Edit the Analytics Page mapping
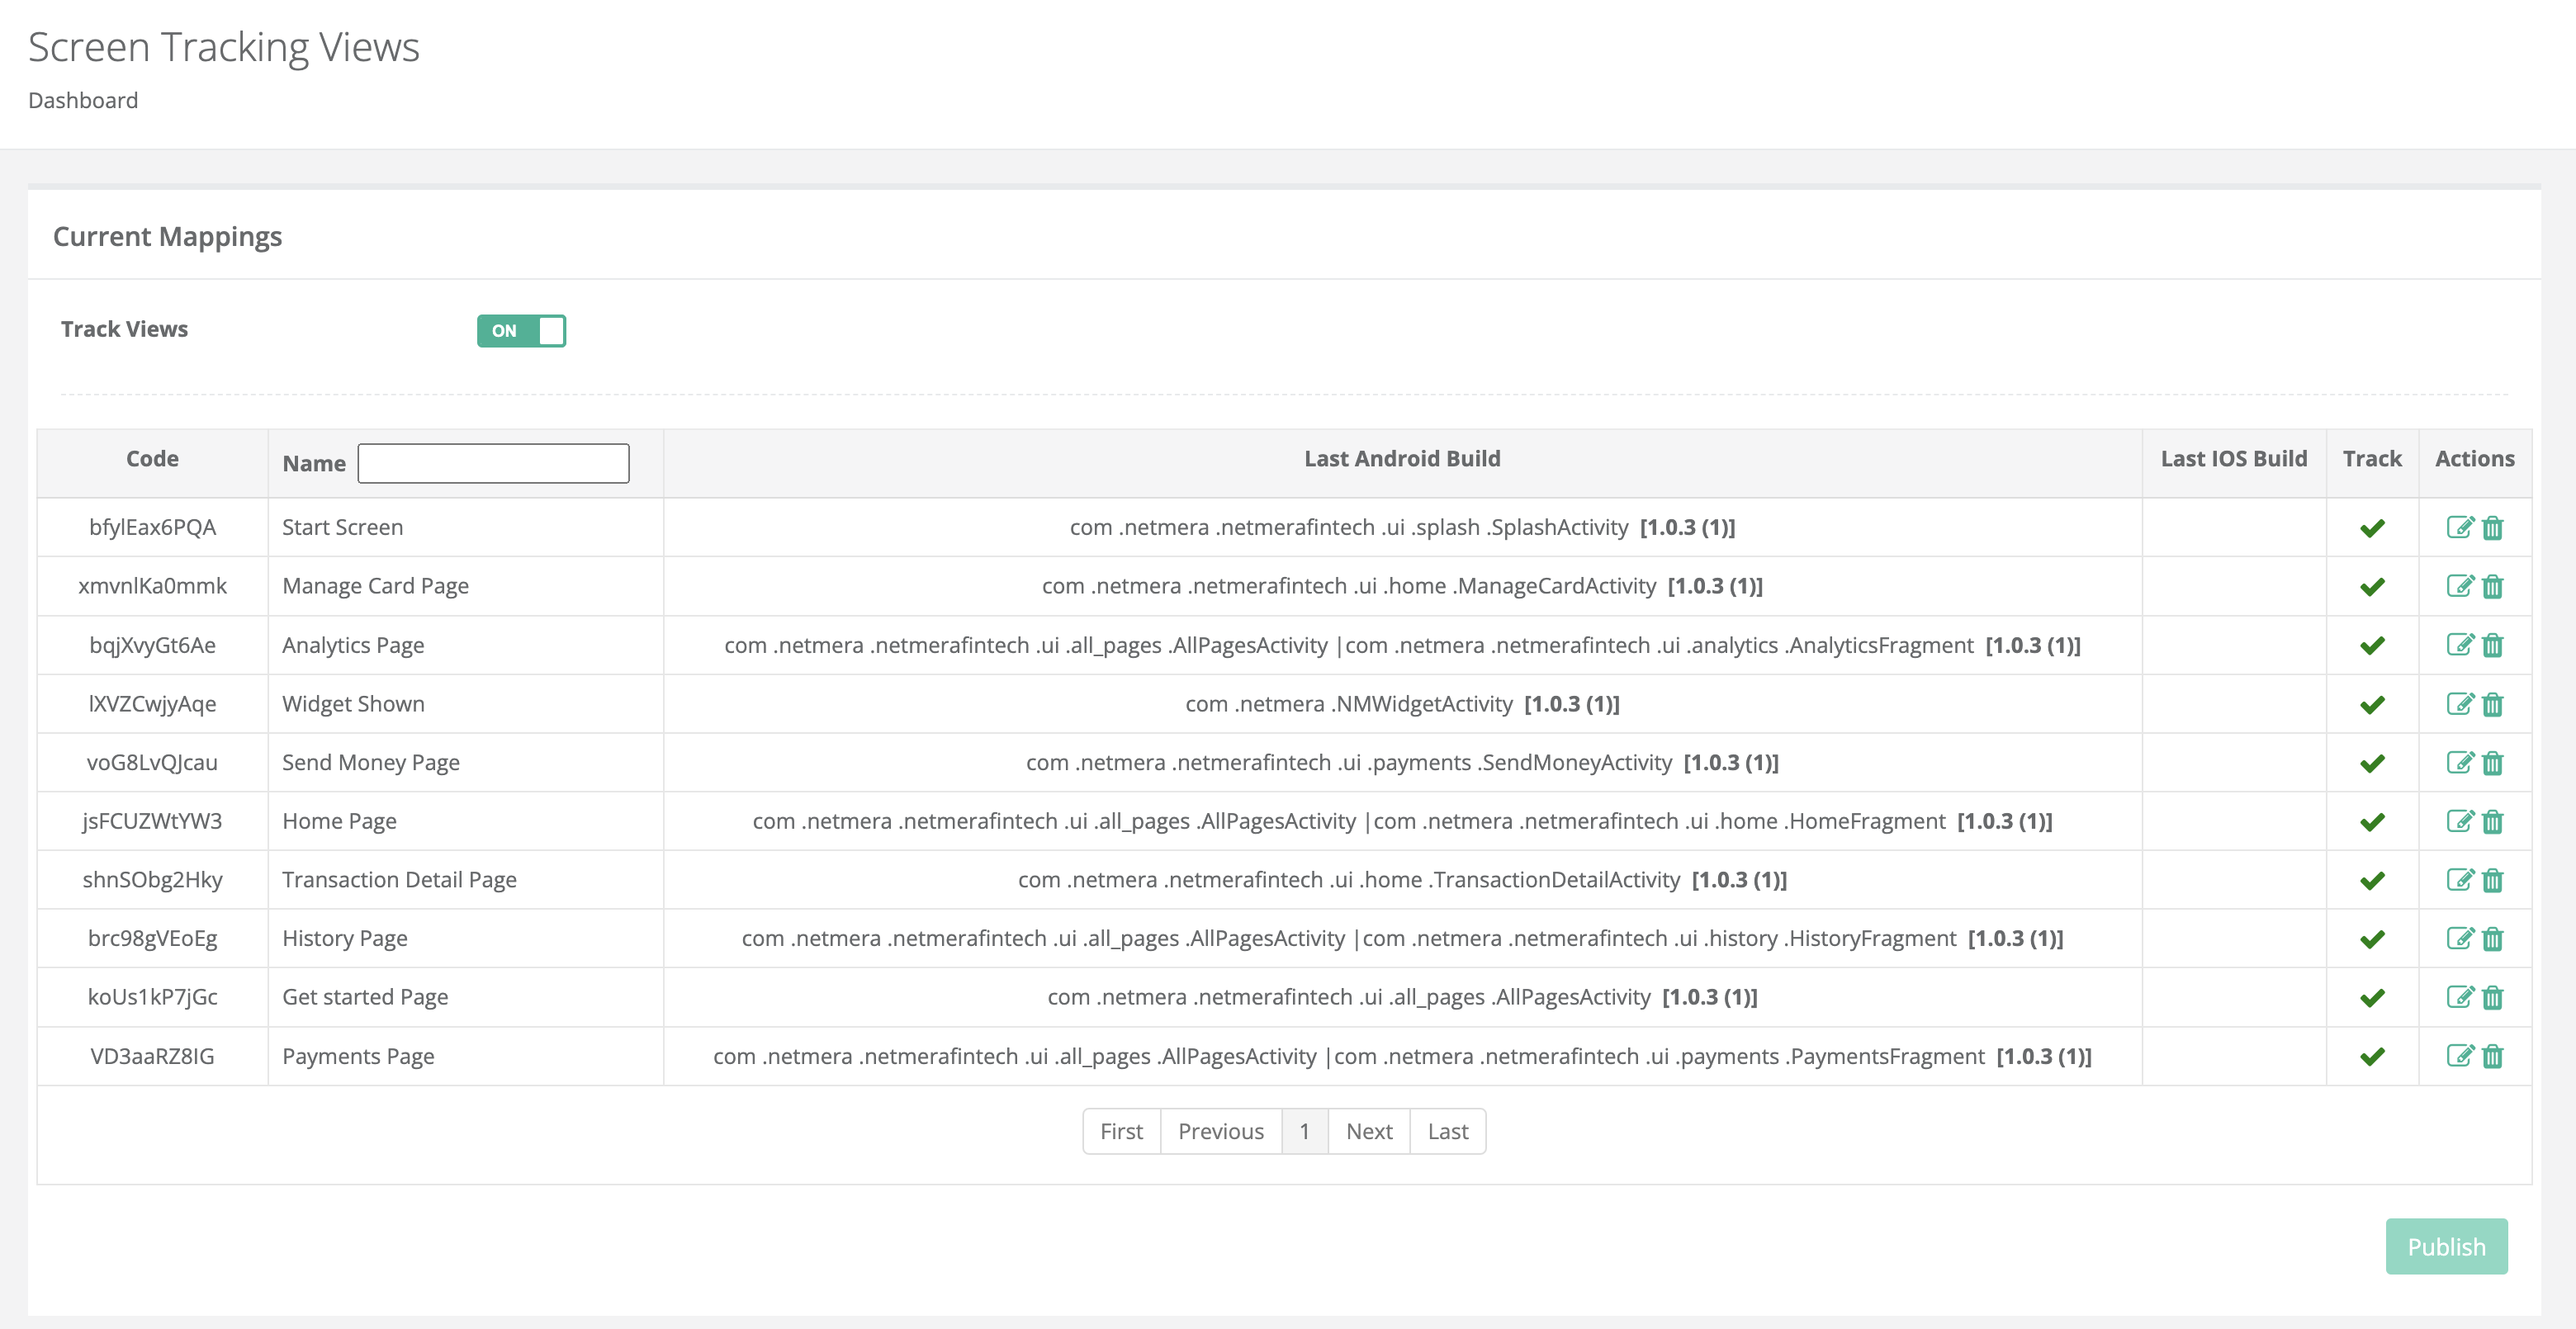The width and height of the screenshot is (2576, 1329). 2459,645
